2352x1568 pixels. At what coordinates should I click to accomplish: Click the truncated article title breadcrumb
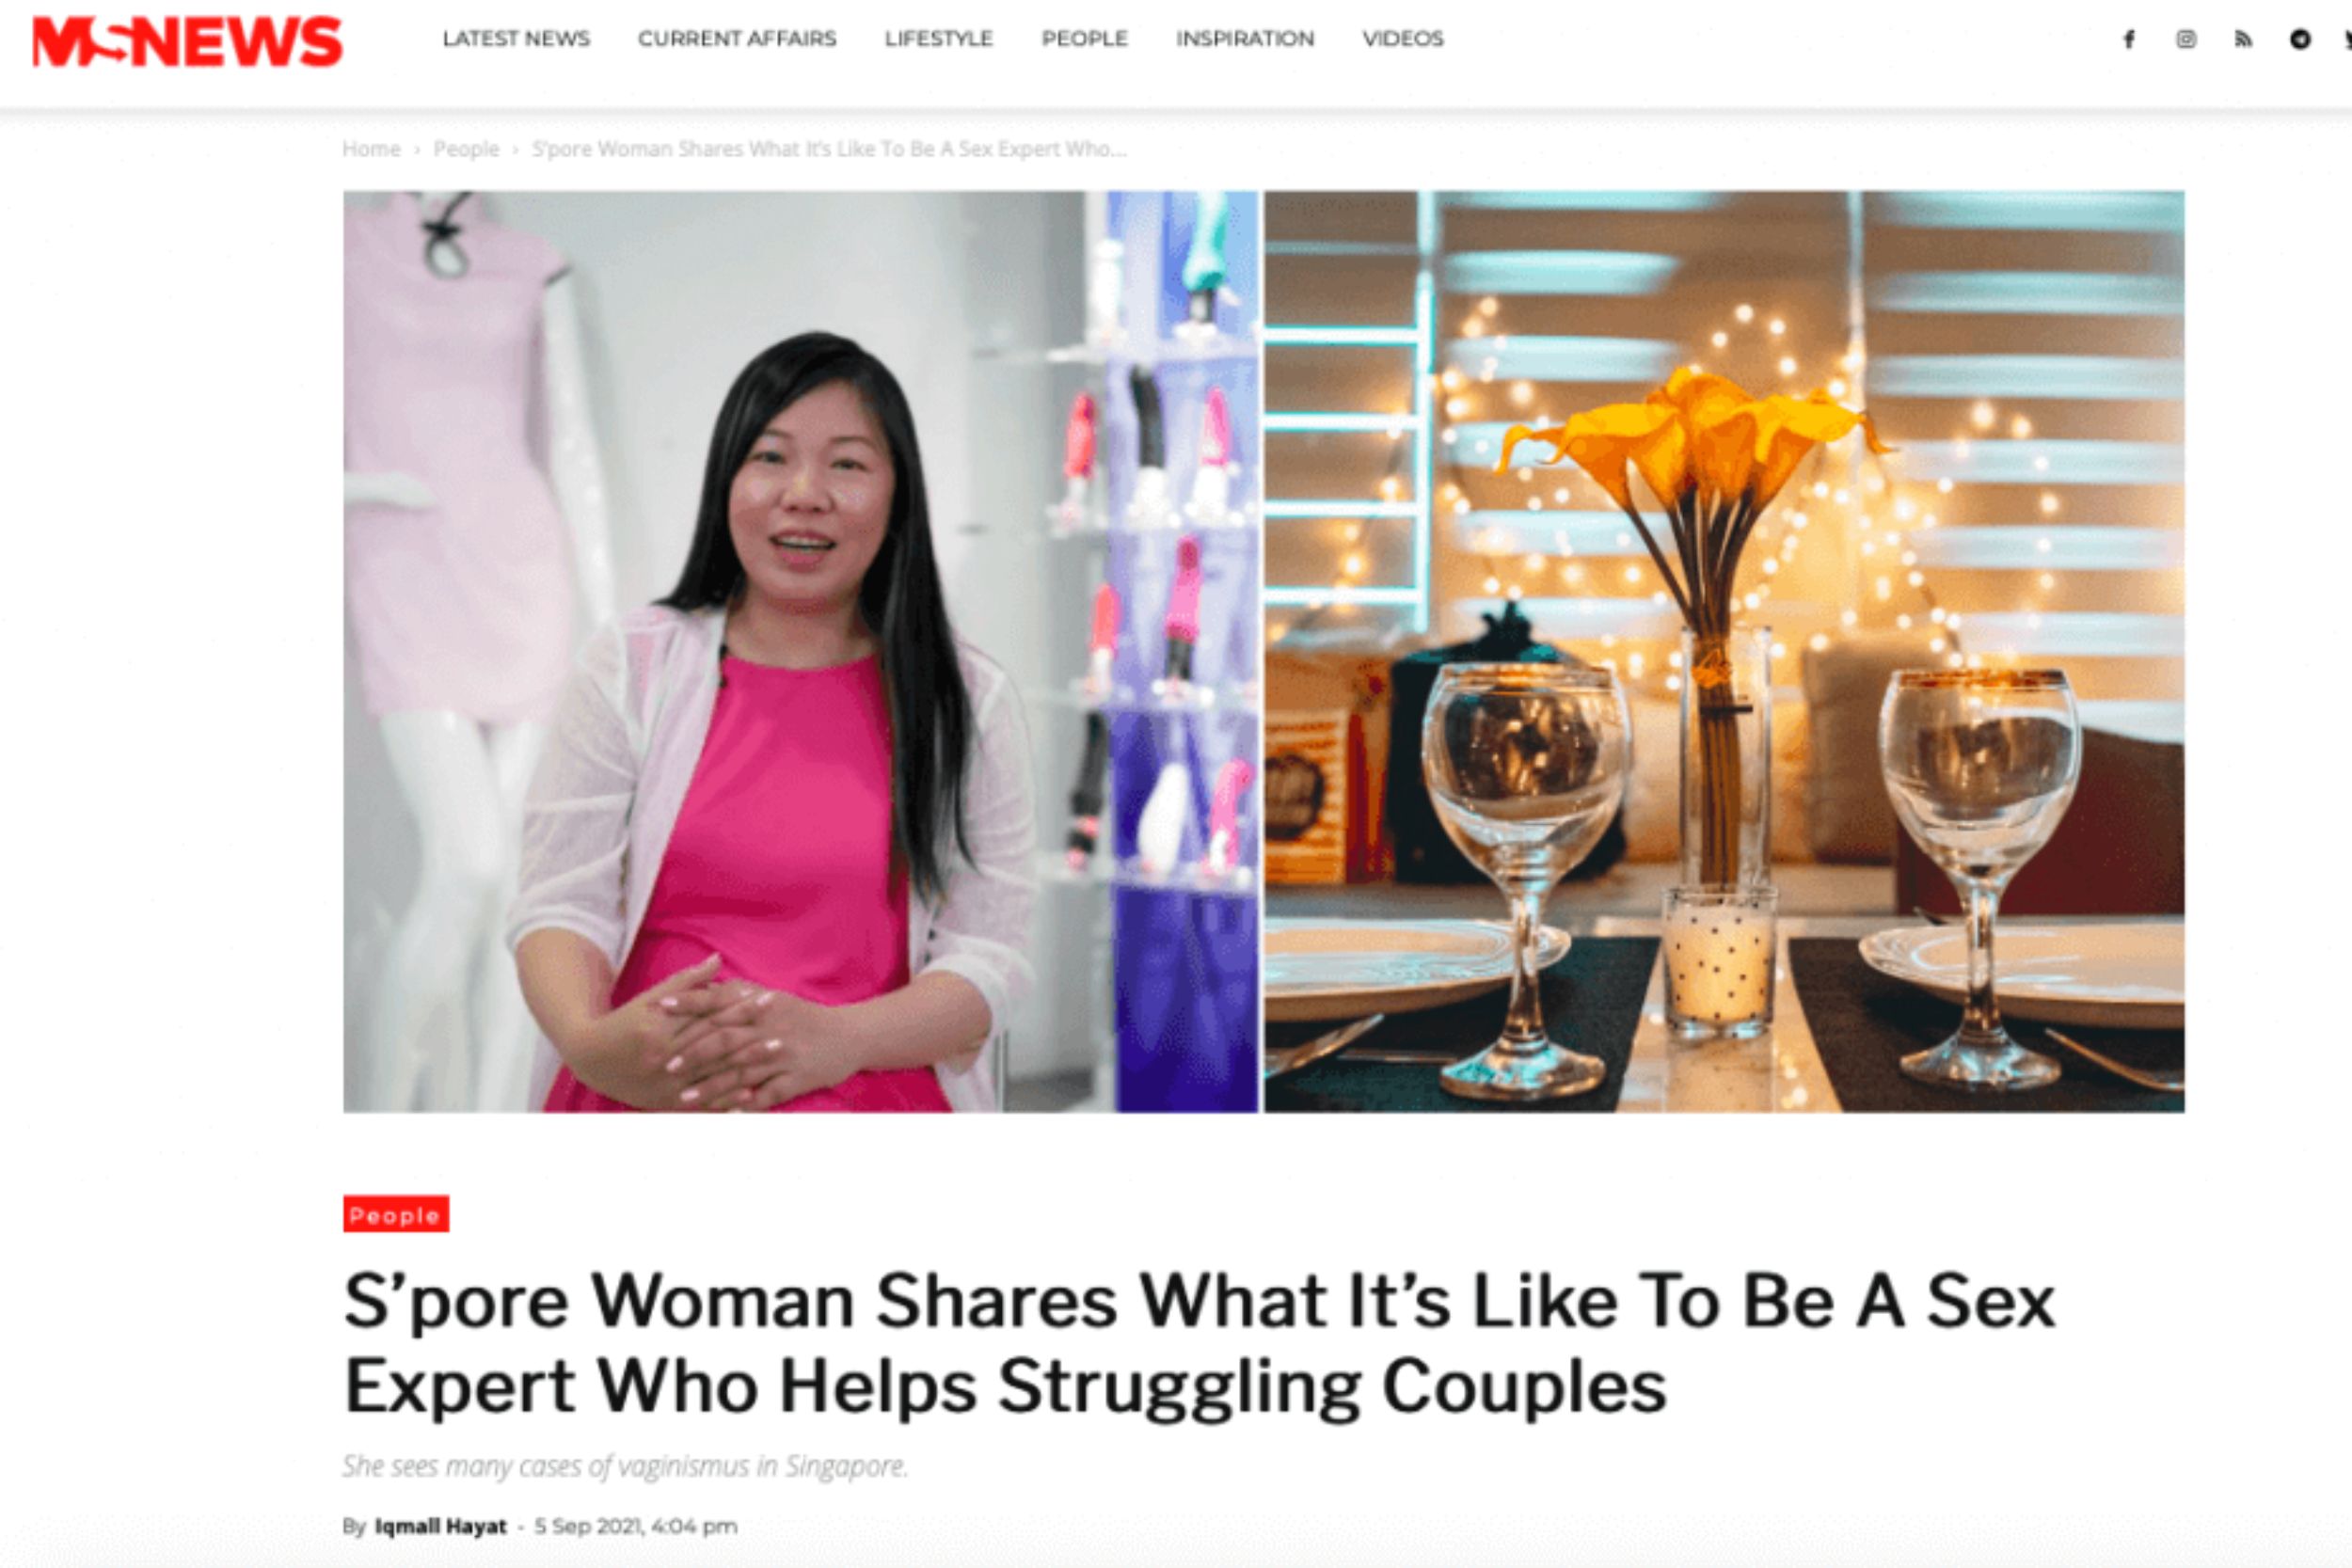[x=829, y=149]
